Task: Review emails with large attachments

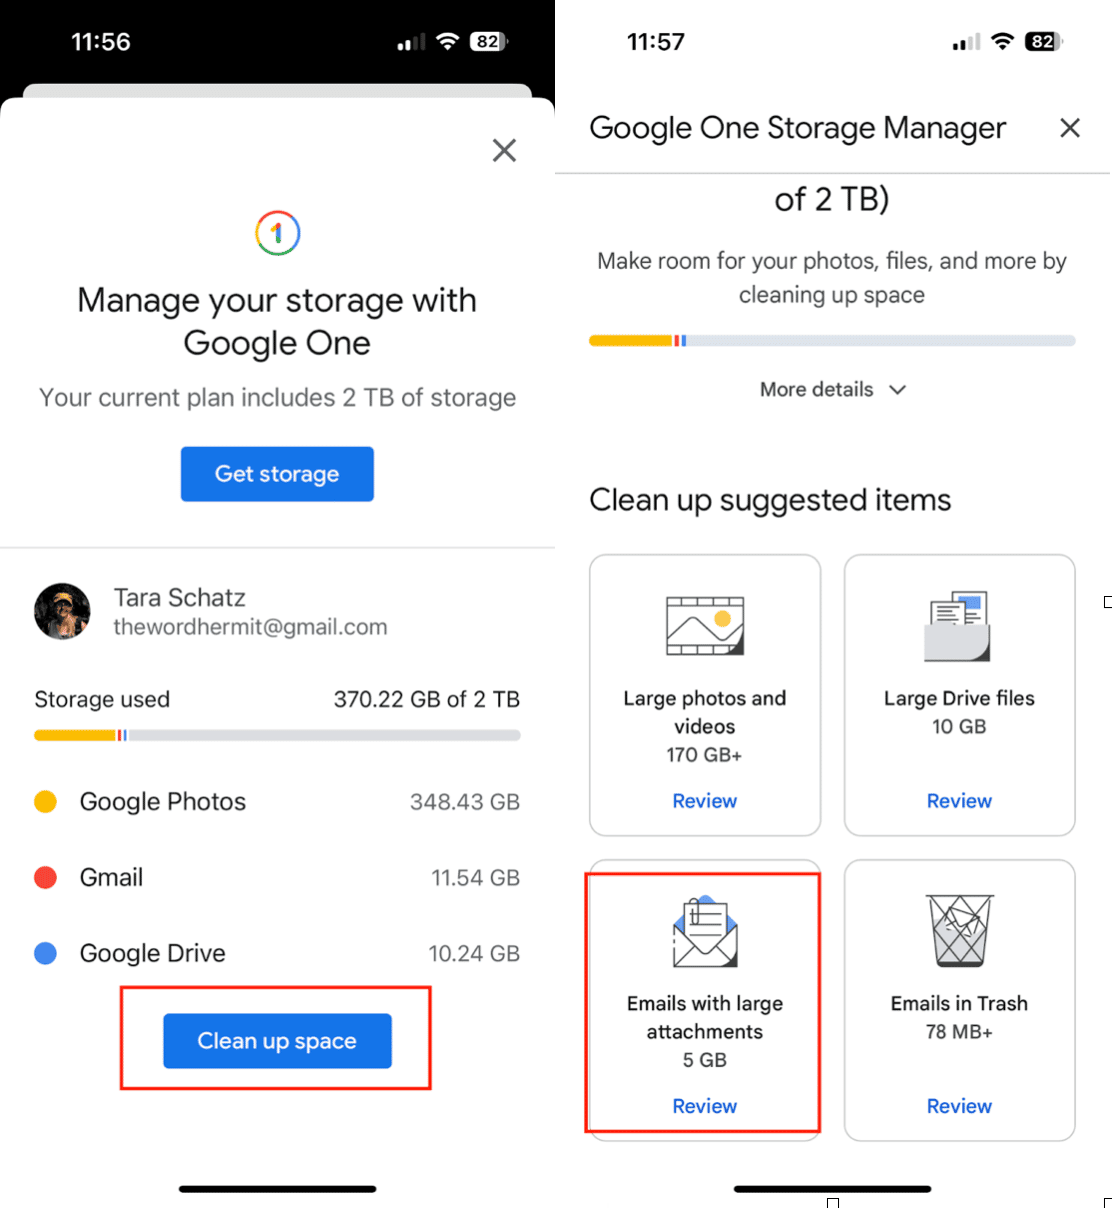Action: point(704,1106)
